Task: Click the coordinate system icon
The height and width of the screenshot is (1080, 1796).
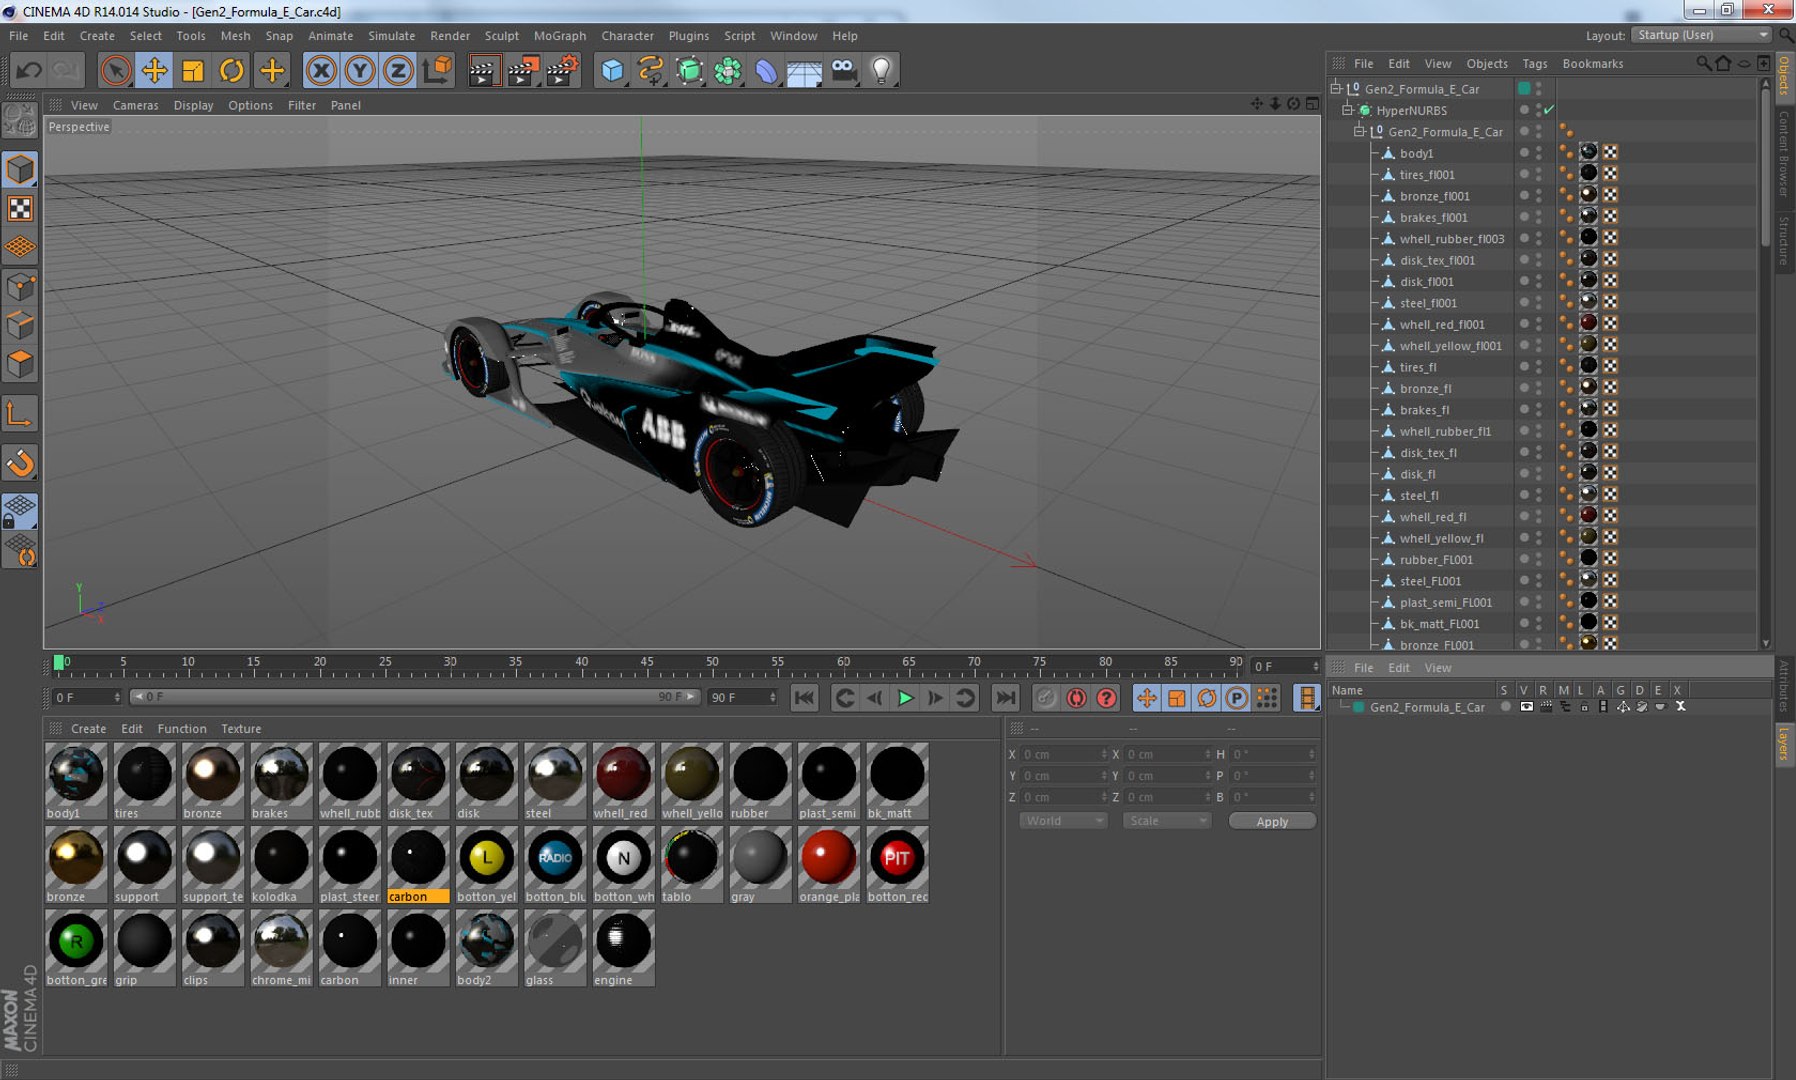Action: [437, 70]
